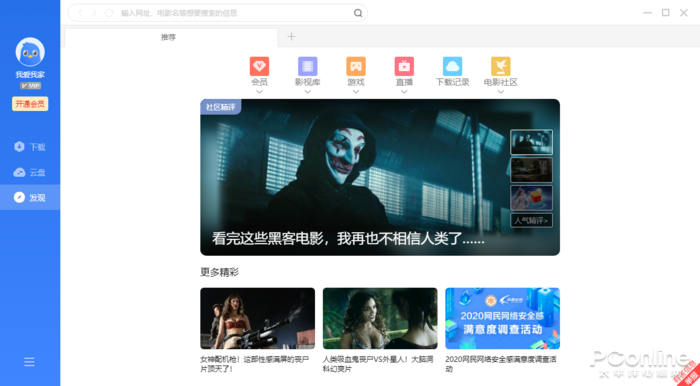Go back with the left arrow
The image size is (700, 386).
pyautogui.click(x=80, y=13)
